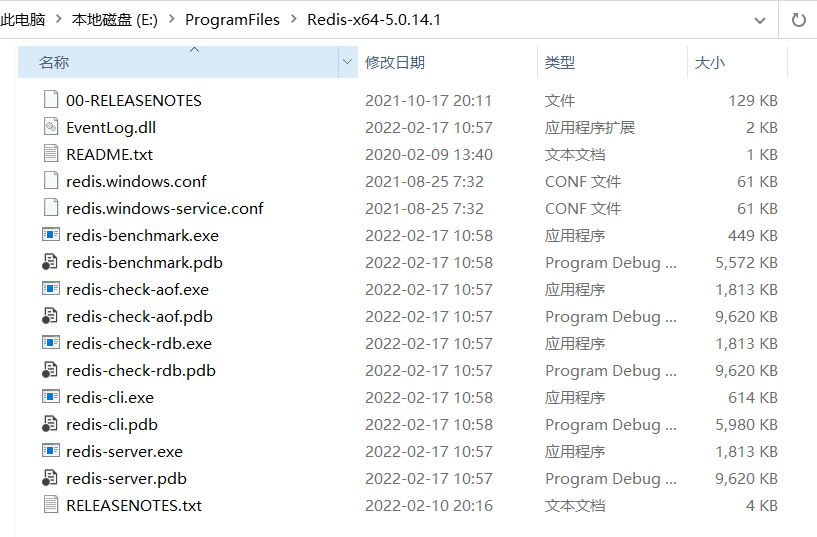This screenshot has width=817, height=537.
Task: Click the EventLog.dll file icon
Action: coord(51,127)
